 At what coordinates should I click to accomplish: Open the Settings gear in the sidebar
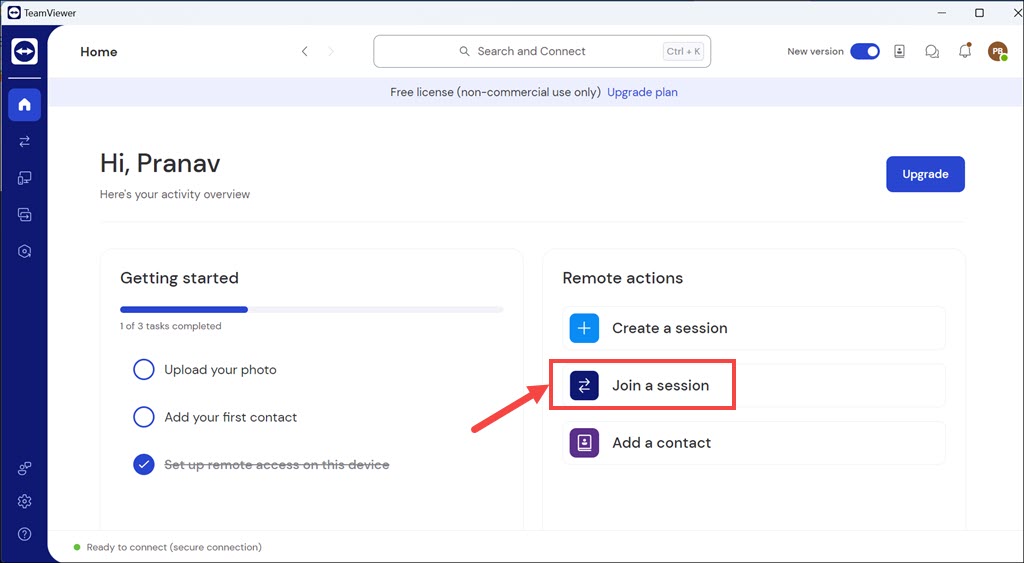(24, 501)
